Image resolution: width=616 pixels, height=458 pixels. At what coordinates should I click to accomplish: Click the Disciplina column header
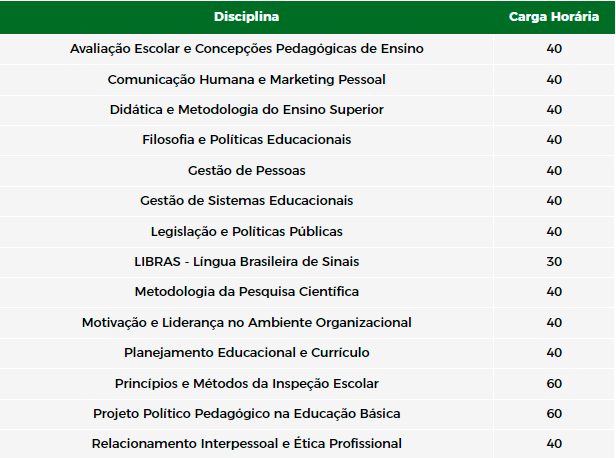tap(246, 16)
